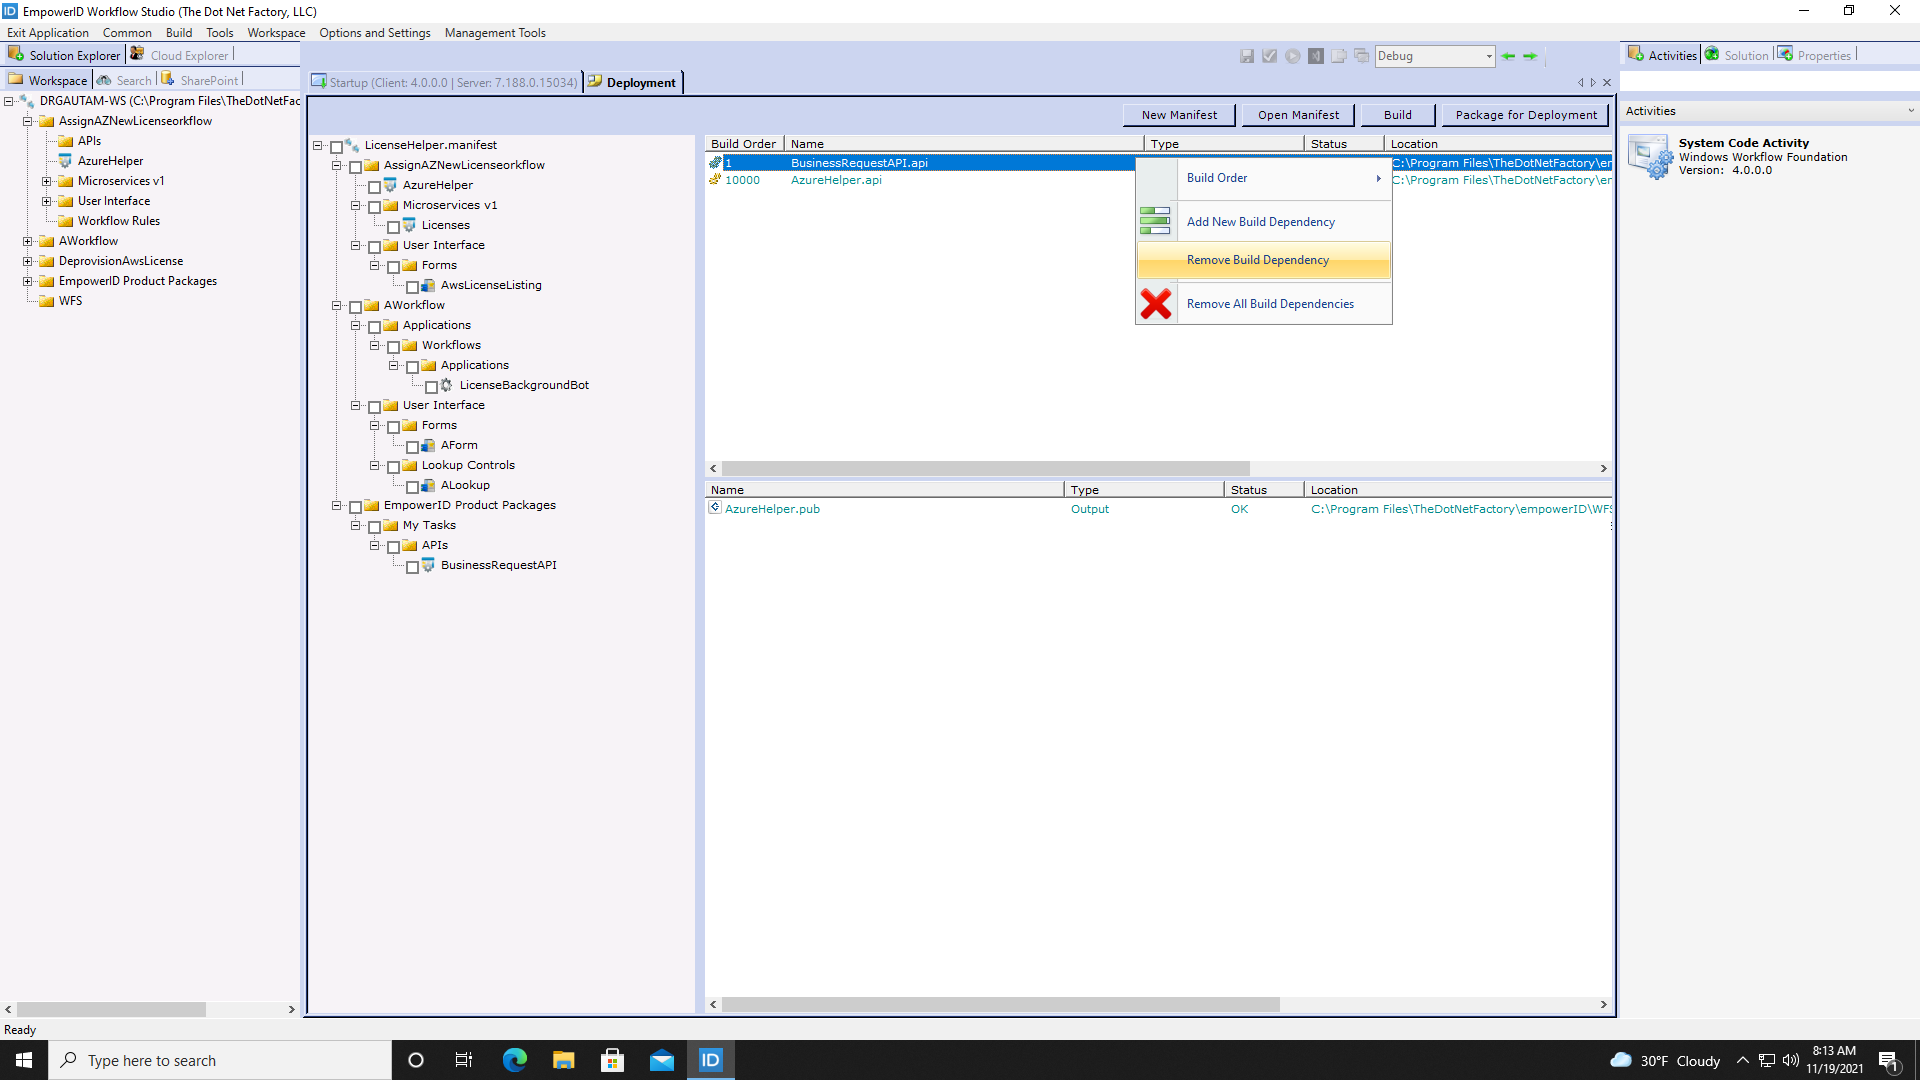
Task: Open the Search tab with binoculars icon
Action: [124, 79]
